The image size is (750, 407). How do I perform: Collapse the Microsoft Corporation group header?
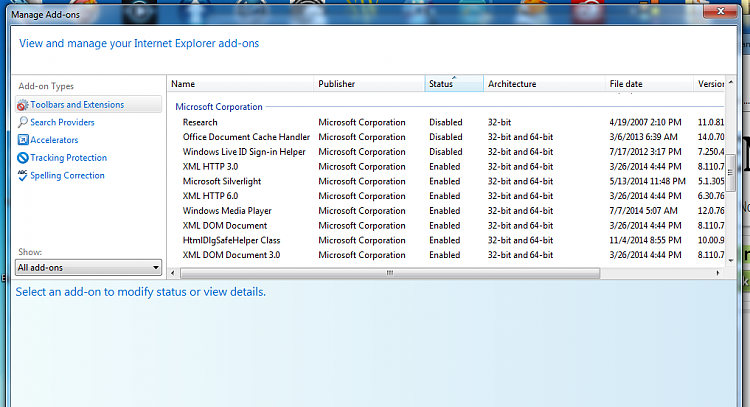tap(219, 107)
